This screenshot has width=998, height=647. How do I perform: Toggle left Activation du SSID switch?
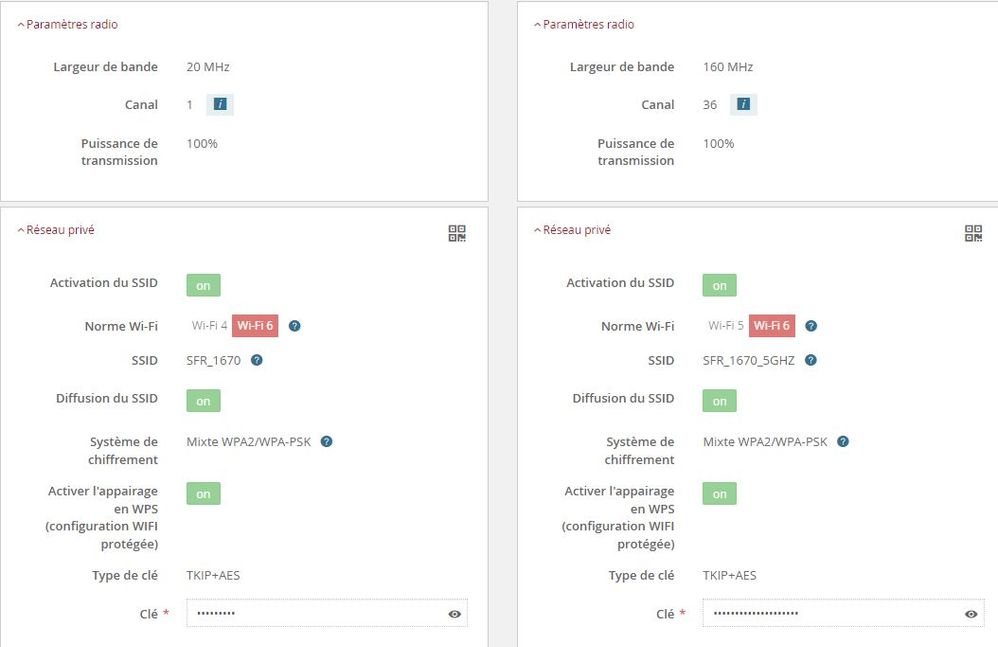tap(203, 285)
